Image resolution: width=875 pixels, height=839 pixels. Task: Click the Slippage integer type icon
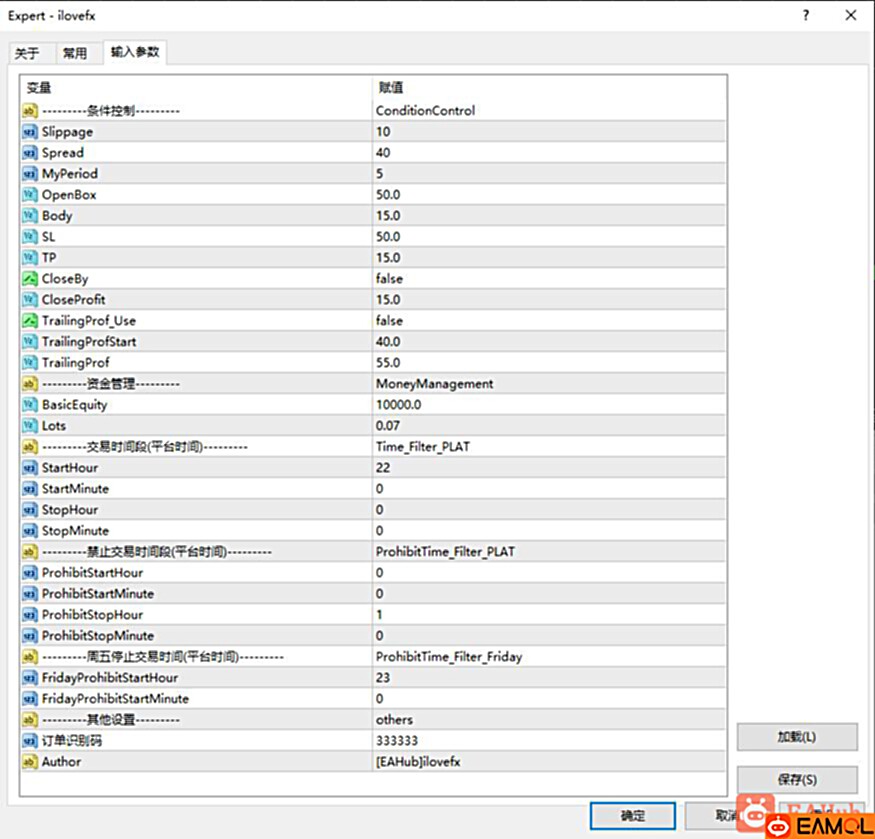[30, 132]
